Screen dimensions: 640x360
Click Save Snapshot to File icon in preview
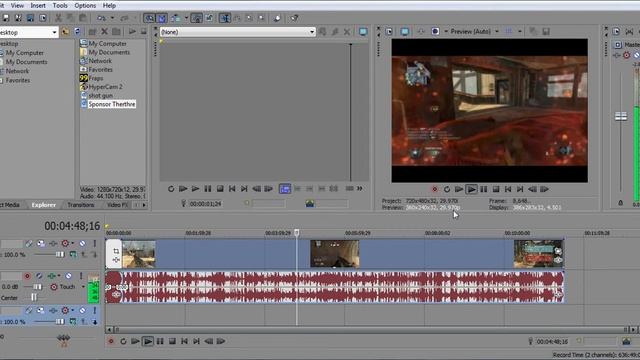pyautogui.click(x=546, y=31)
